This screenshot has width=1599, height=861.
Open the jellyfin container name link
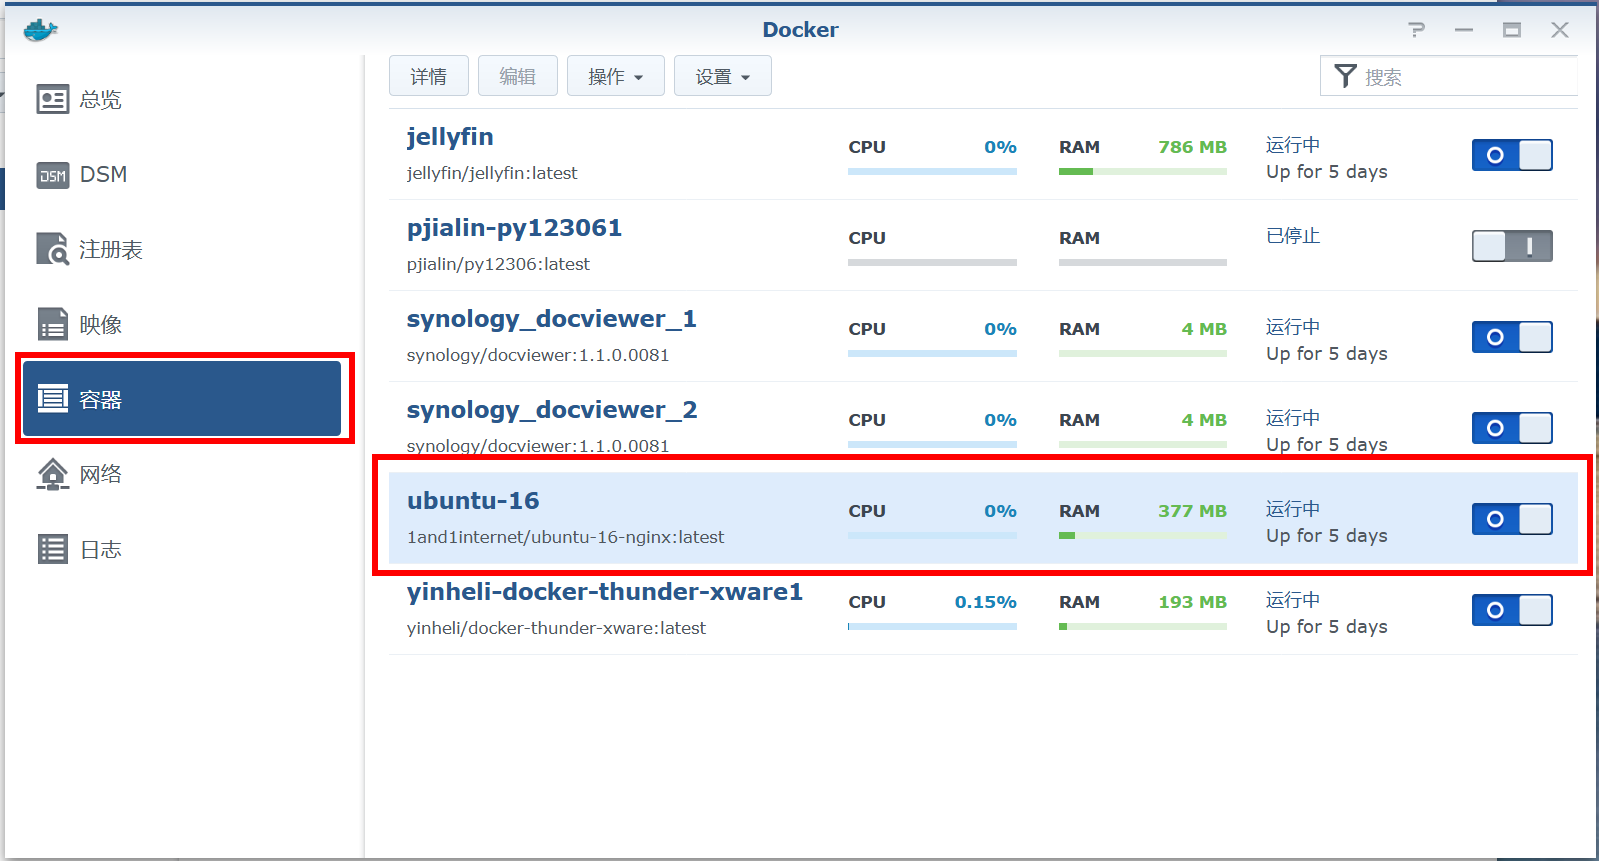pos(450,137)
